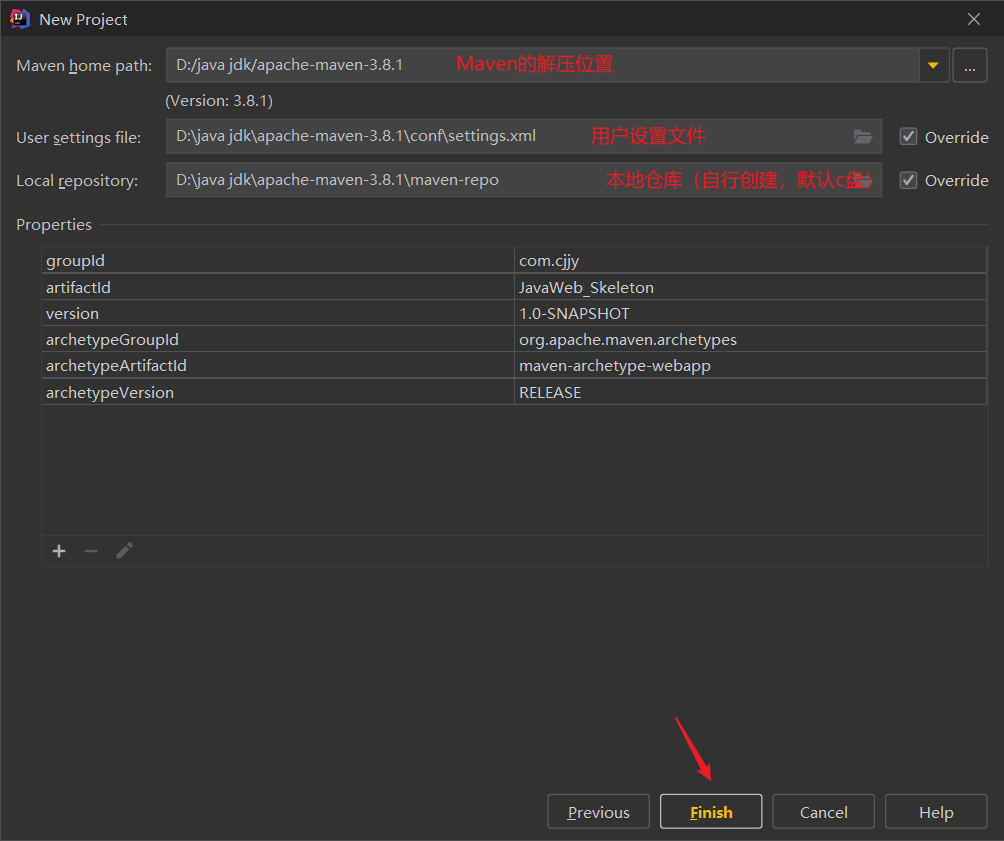
Task: Browse Maven home with ellipsis button
Action: [x=969, y=65]
